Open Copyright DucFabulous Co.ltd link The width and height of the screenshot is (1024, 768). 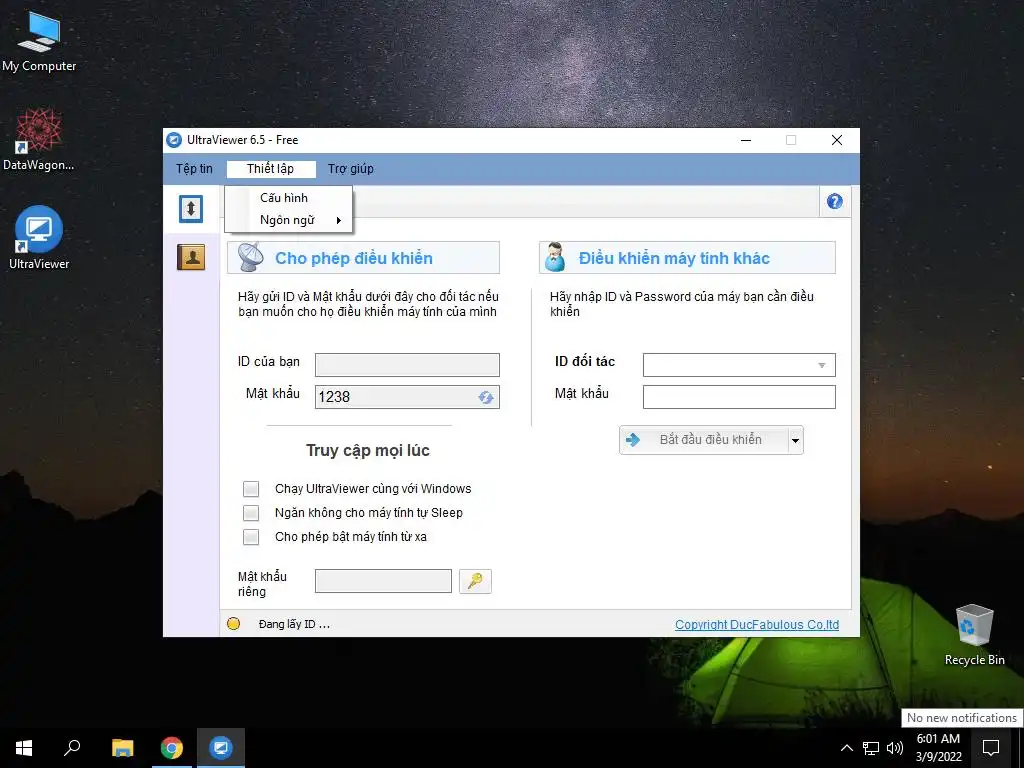[757, 624]
